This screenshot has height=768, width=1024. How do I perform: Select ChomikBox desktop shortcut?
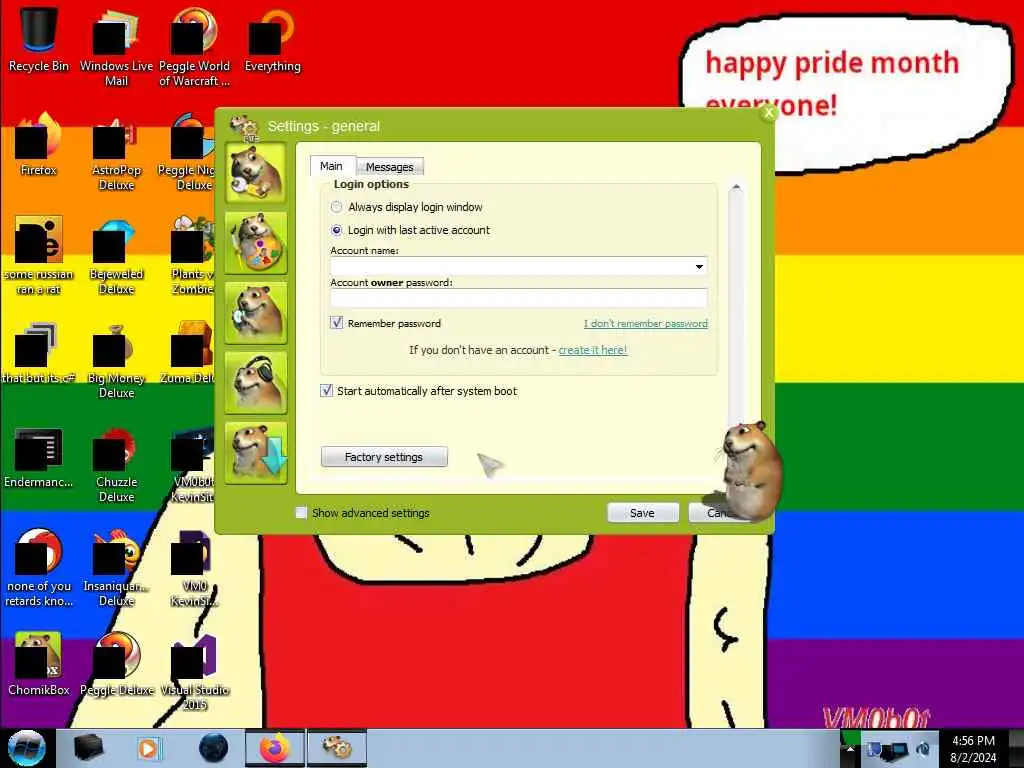[x=39, y=664]
